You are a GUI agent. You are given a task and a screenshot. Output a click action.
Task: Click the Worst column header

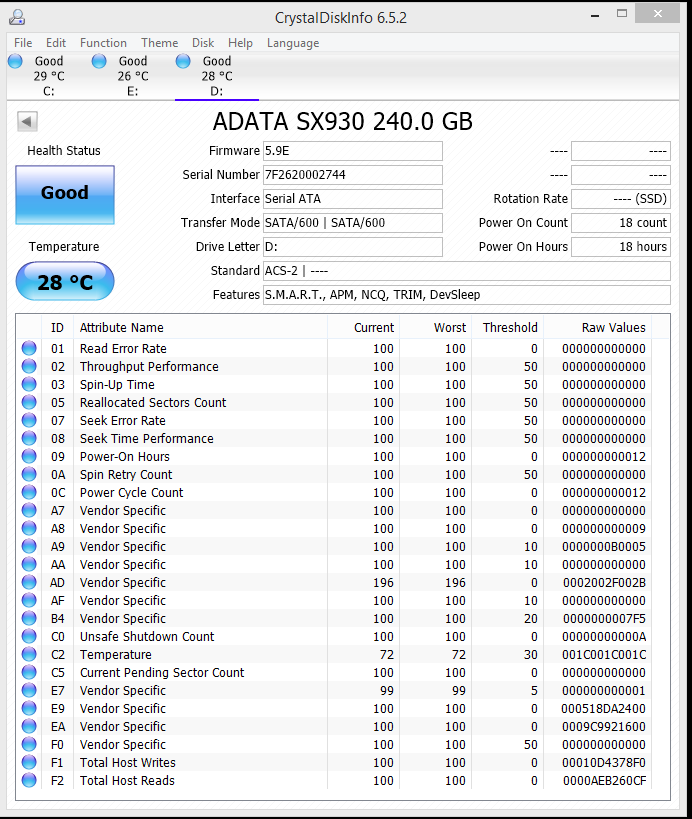[x=436, y=327]
